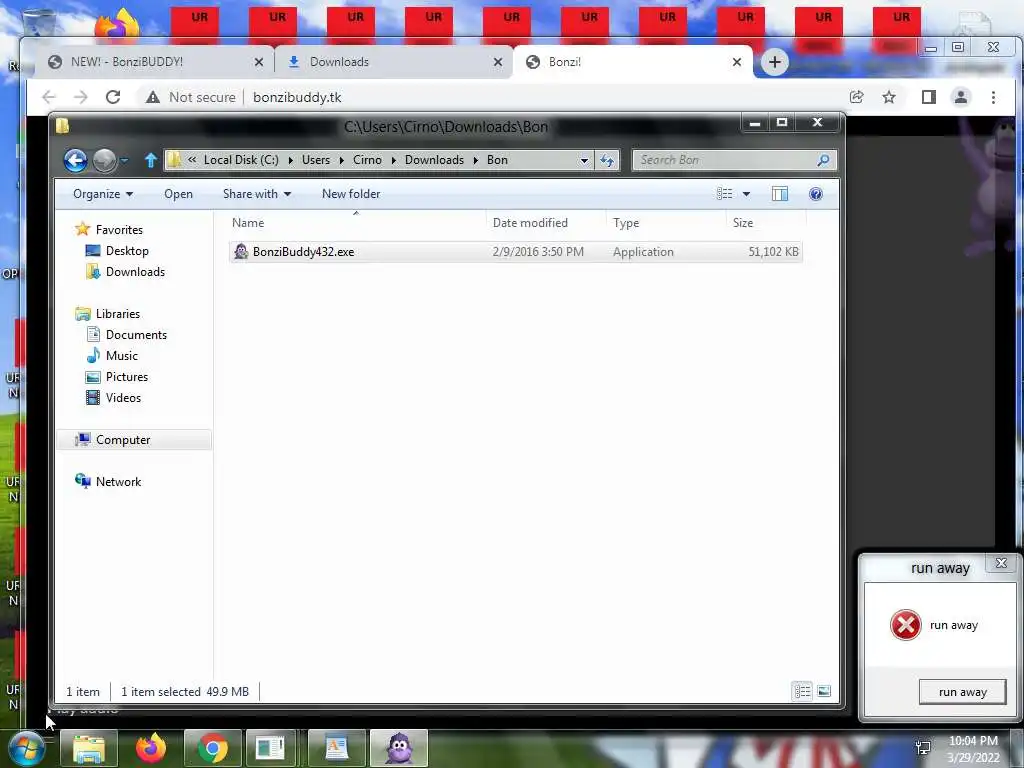Viewport: 1024px width, 768px height.
Task: Open Documents library in sidebar
Action: pyautogui.click(x=127, y=334)
